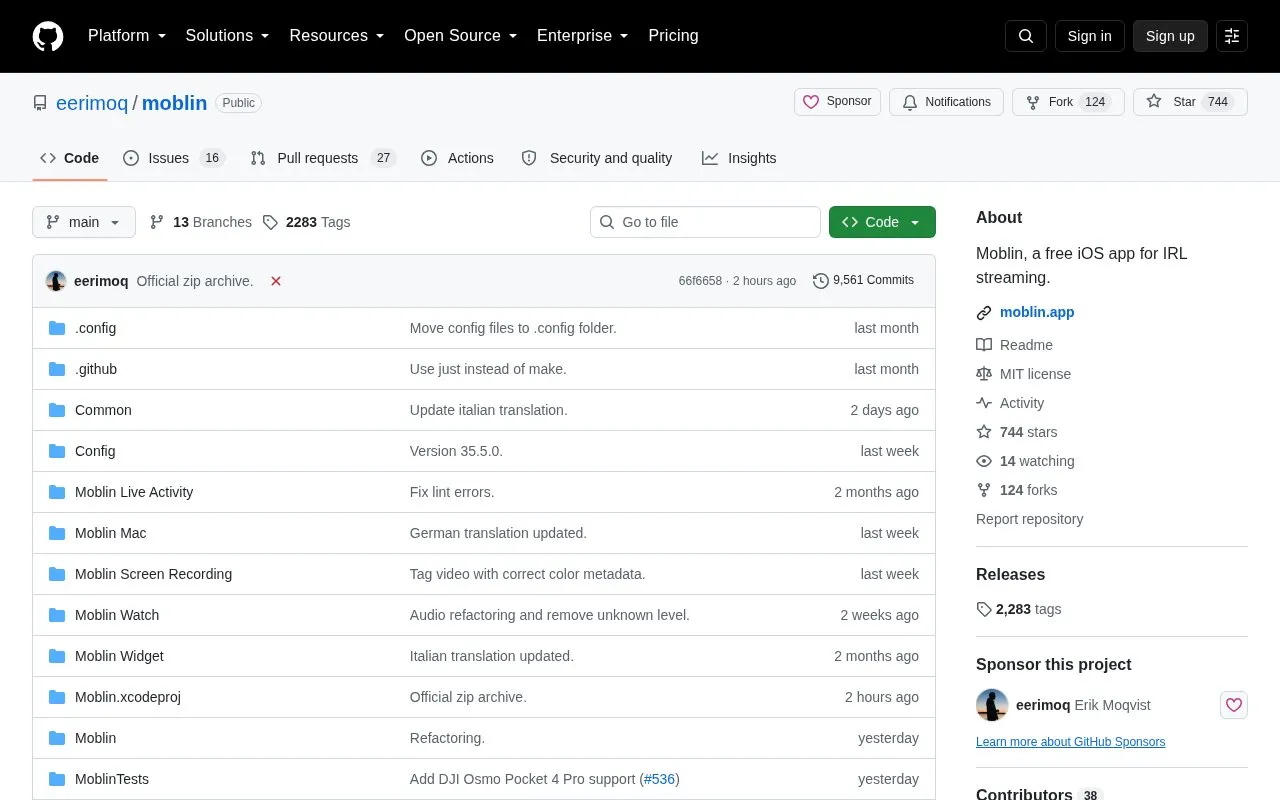Viewport: 1280px width, 800px height.
Task: Open the .config folder icon
Action: coord(57,328)
